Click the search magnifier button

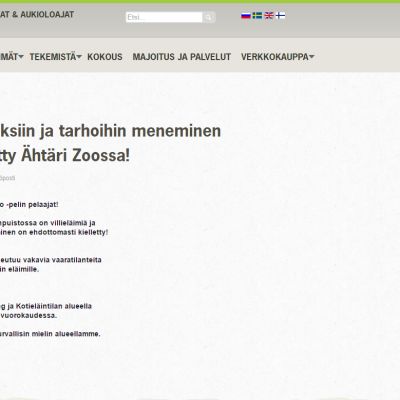[209, 17]
